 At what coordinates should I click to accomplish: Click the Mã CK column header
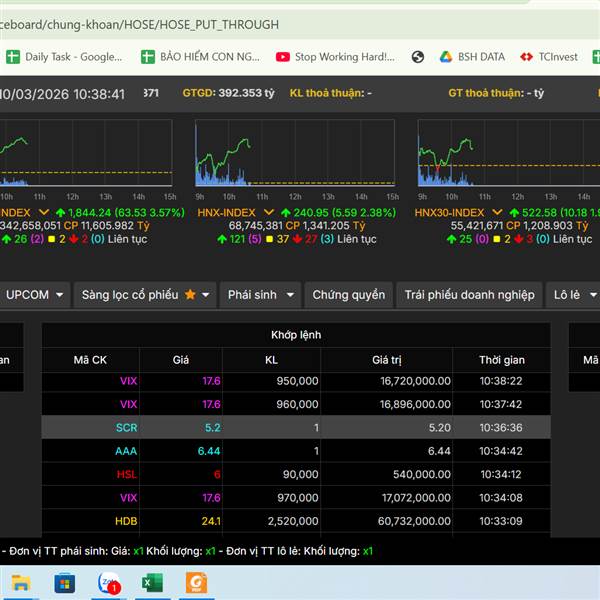90,360
